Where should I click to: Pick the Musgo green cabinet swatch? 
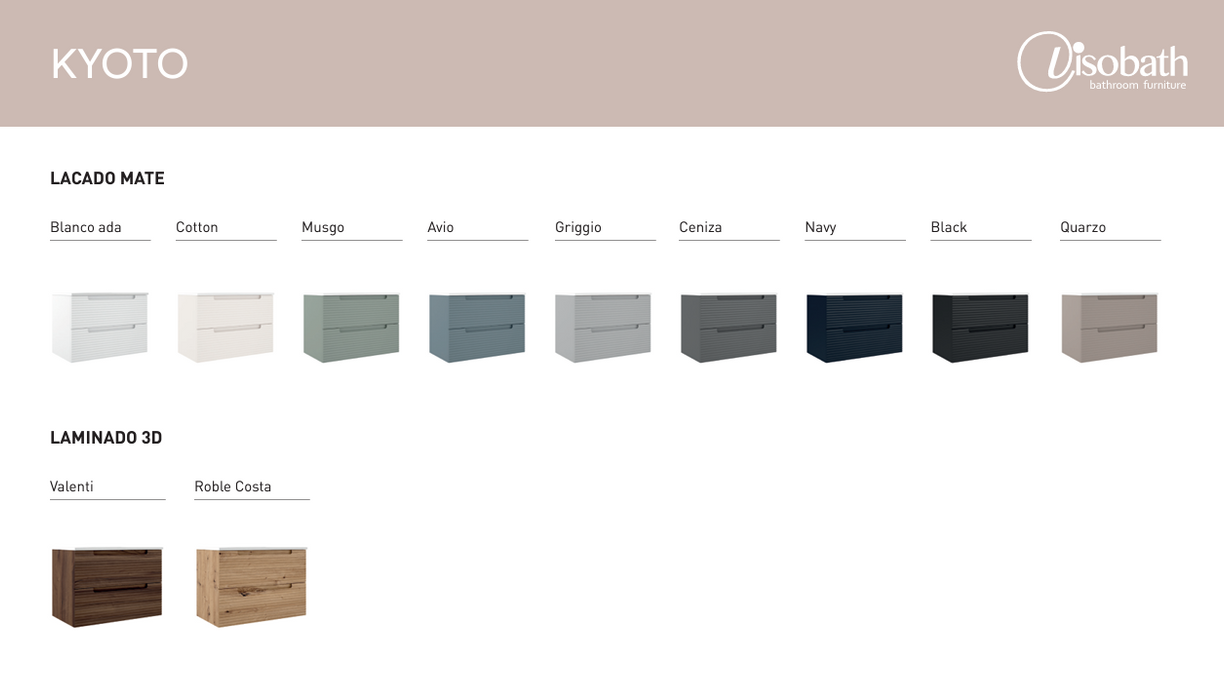coord(351,327)
